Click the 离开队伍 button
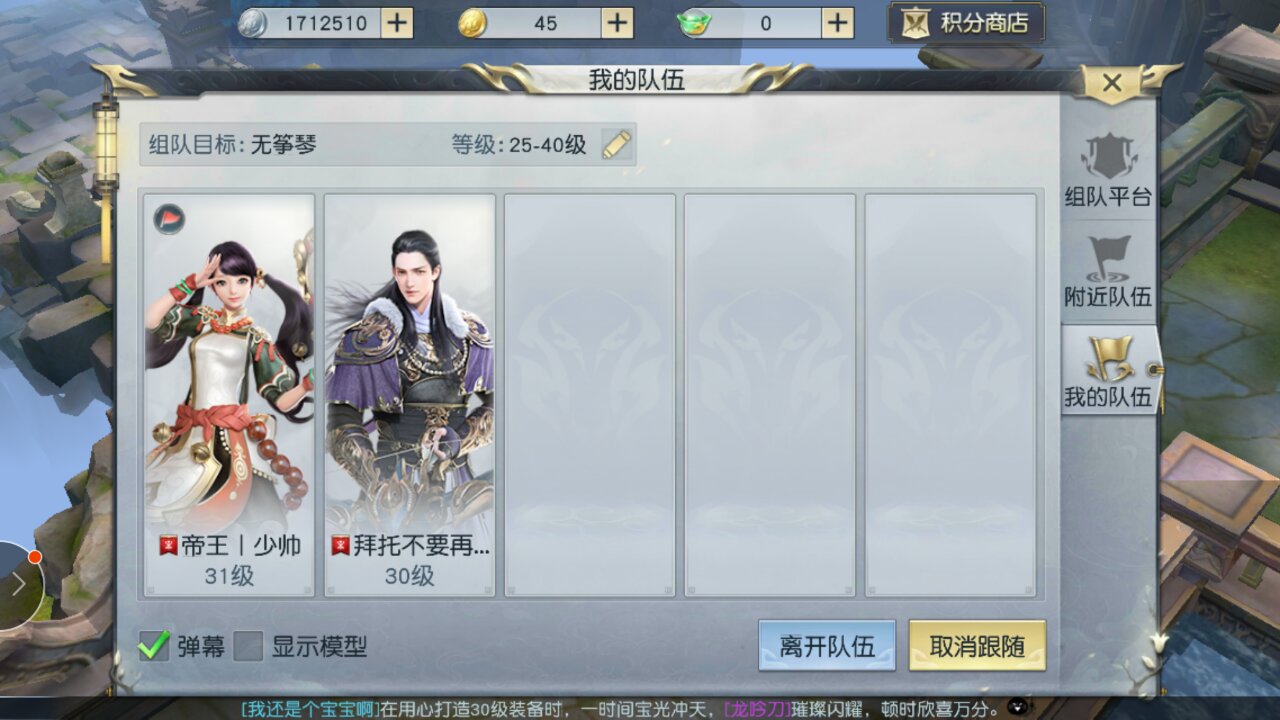1280x720 pixels. (827, 646)
